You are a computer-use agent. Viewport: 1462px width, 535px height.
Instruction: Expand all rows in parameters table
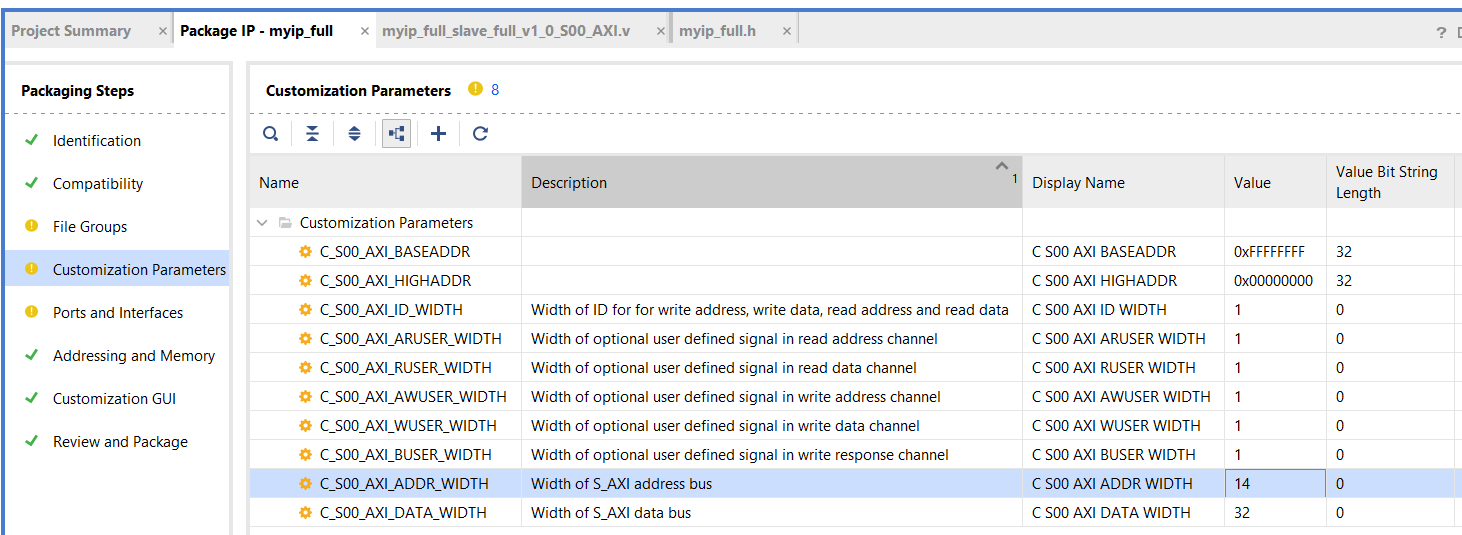(354, 134)
